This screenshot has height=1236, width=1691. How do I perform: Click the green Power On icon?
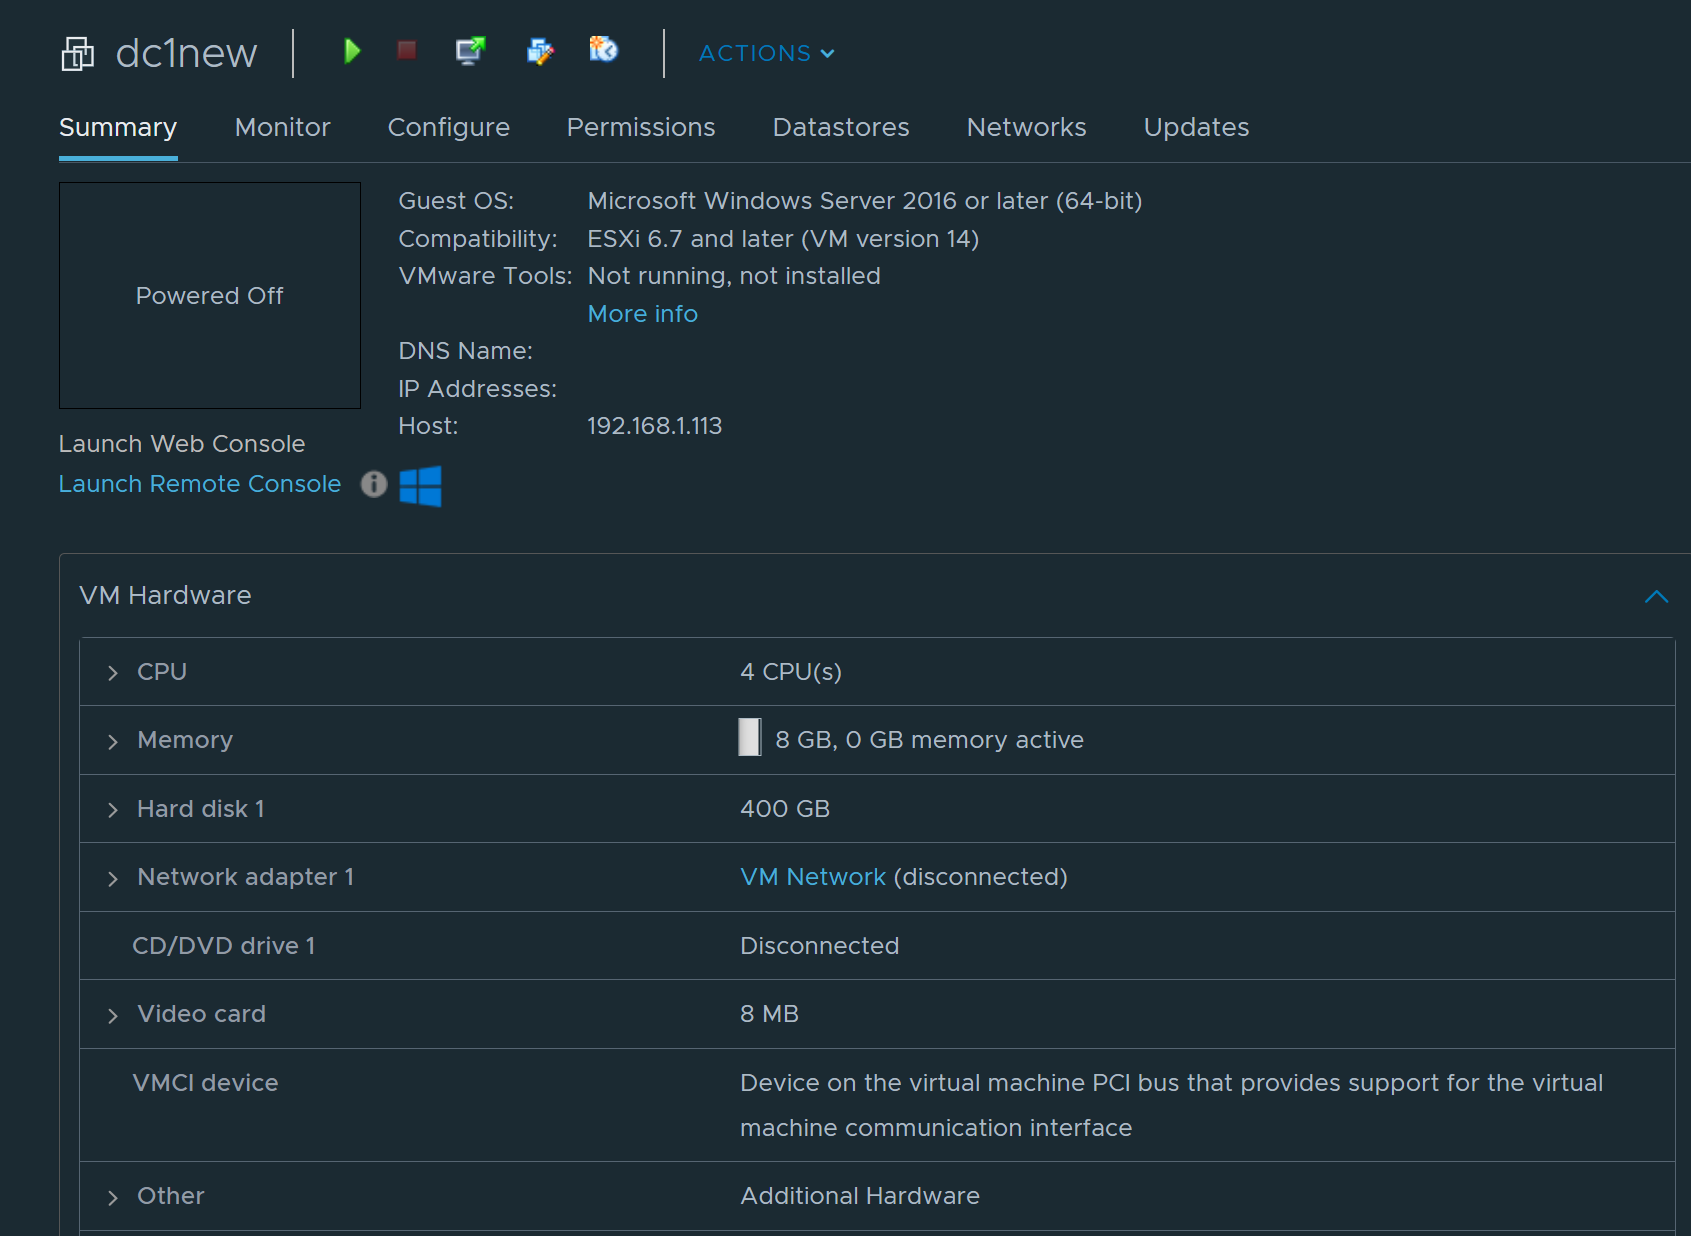(351, 51)
